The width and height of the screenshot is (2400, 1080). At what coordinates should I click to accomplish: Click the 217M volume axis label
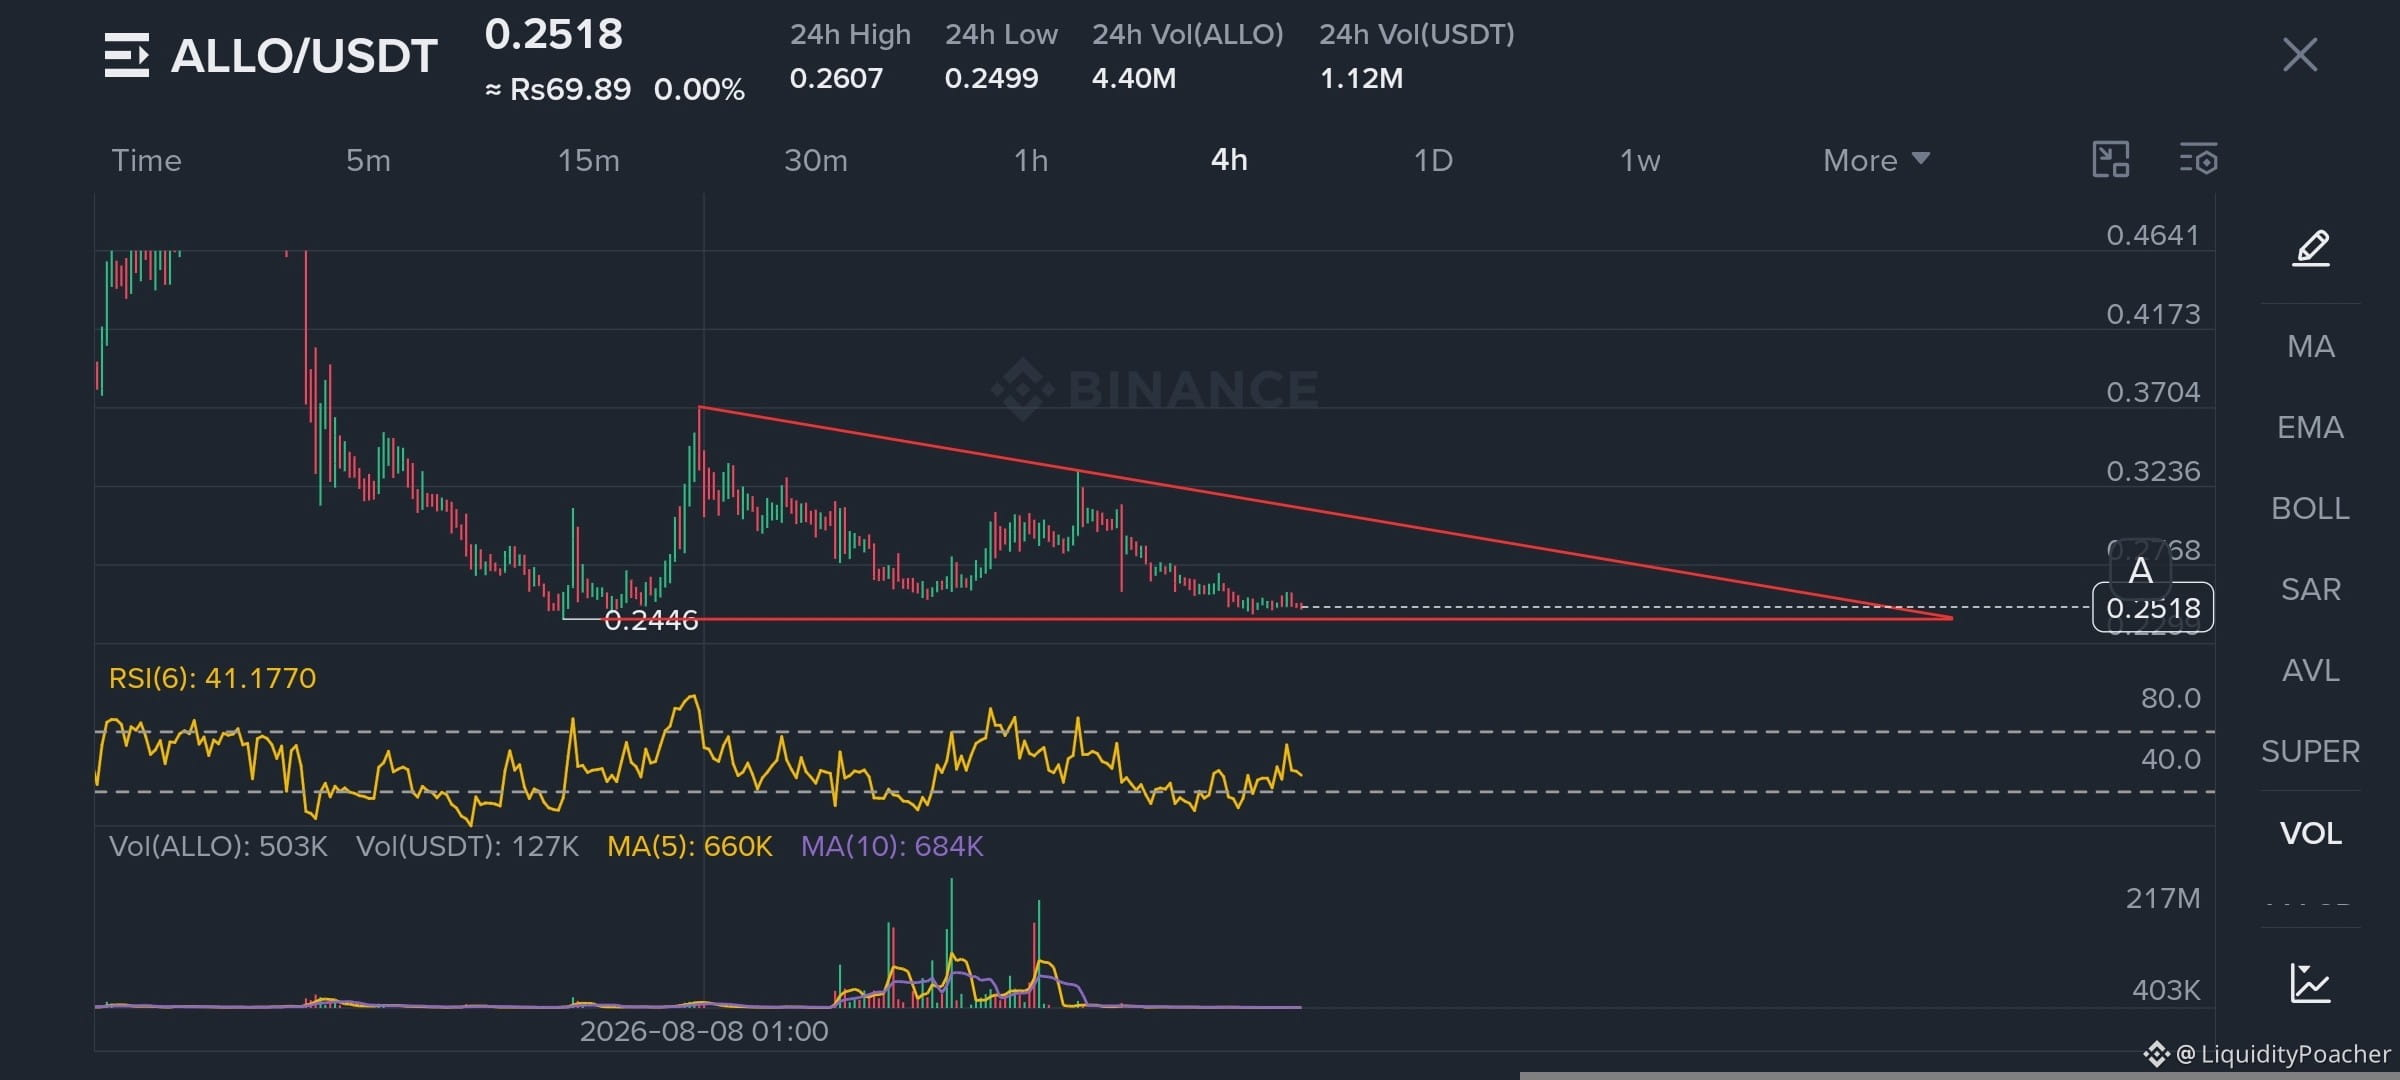point(2163,899)
